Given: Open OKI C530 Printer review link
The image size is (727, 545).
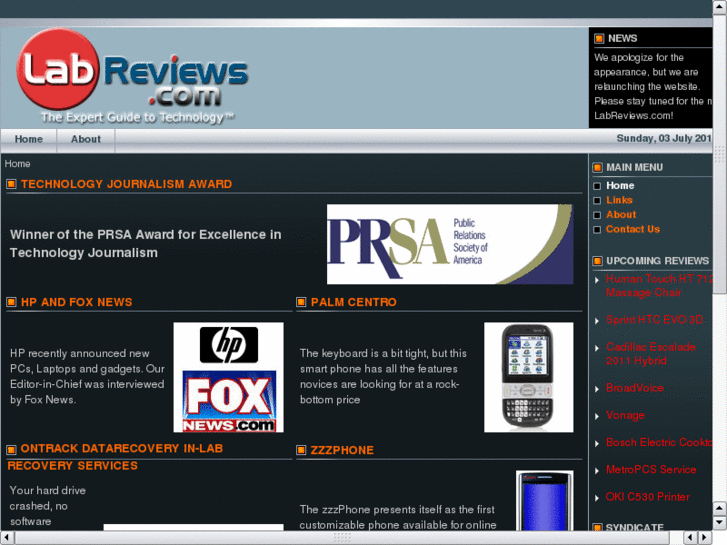Looking at the screenshot, I should [x=648, y=497].
